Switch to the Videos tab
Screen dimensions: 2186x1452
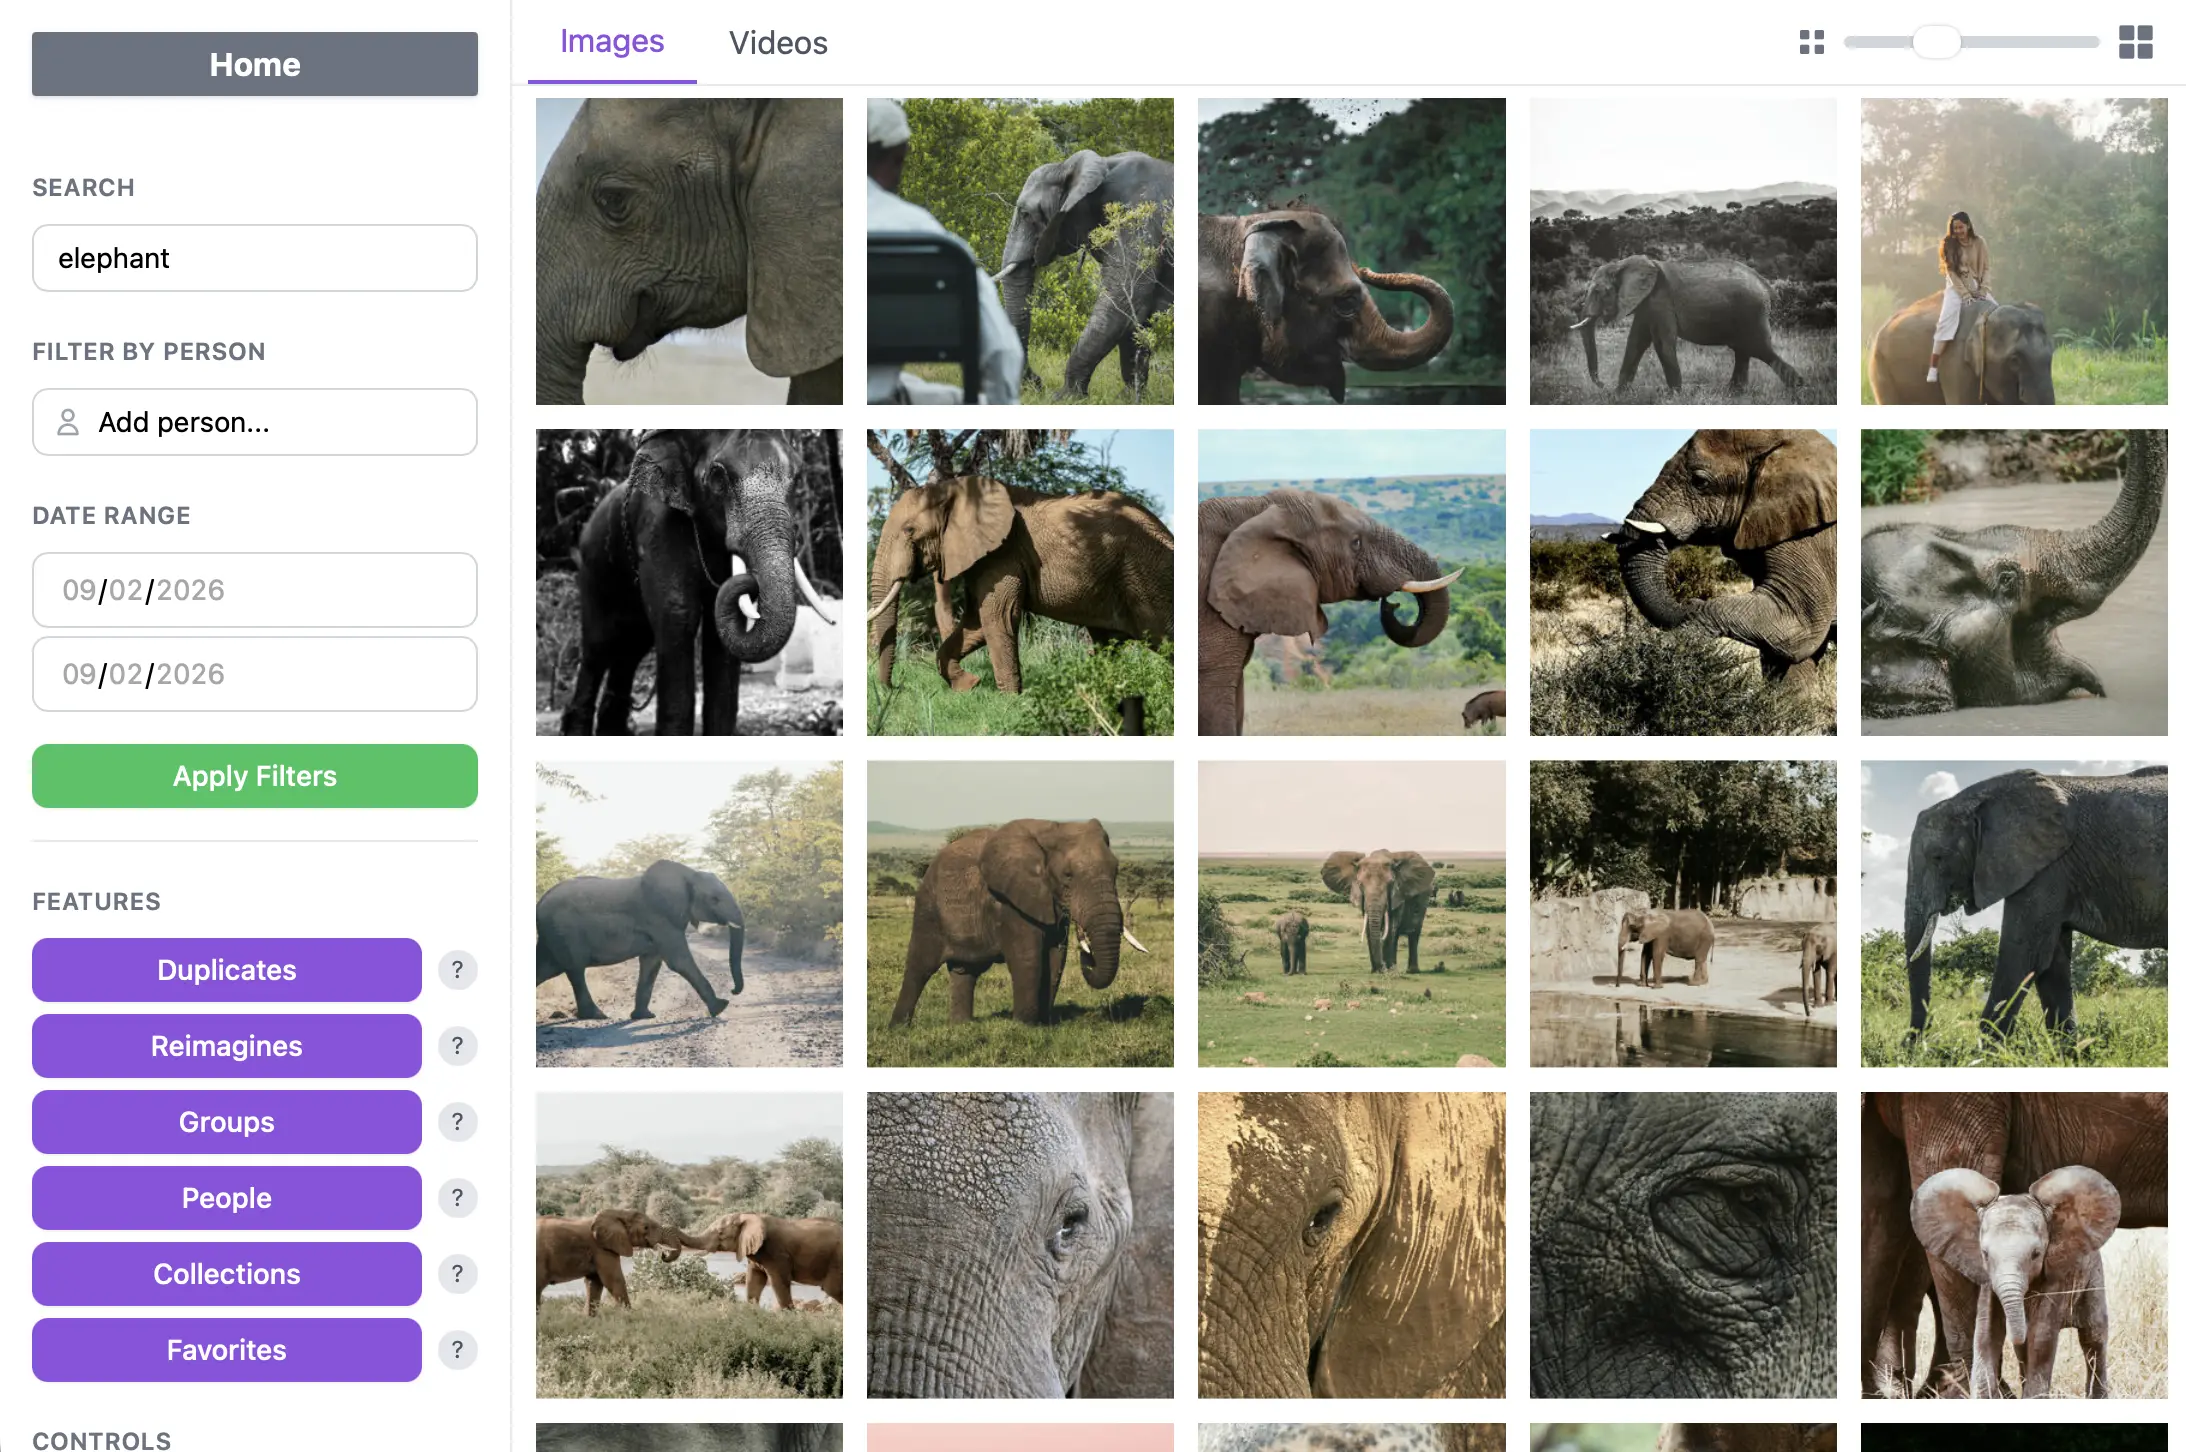(778, 42)
